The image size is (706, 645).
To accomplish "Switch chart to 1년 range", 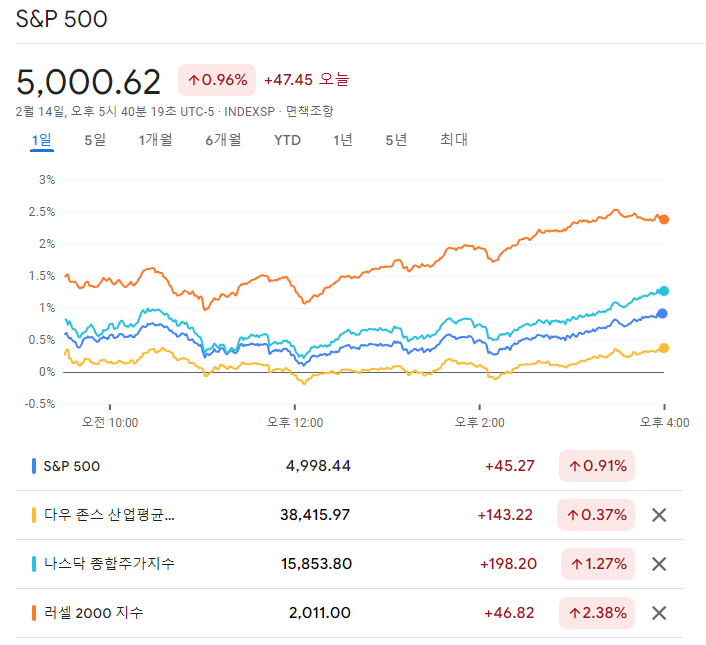I will [x=343, y=140].
